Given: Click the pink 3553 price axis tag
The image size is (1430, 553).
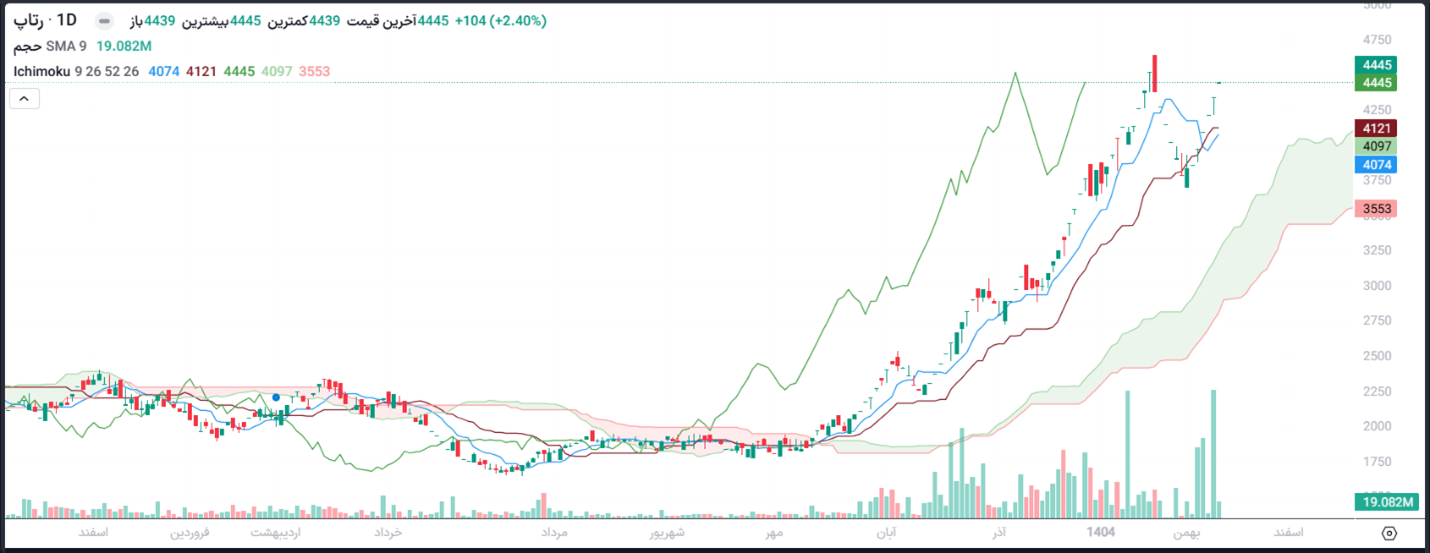Looking at the screenshot, I should [1376, 208].
